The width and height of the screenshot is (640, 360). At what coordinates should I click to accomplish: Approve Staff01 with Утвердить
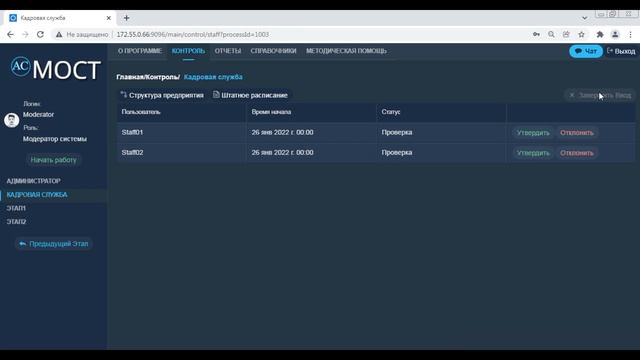coord(533,133)
